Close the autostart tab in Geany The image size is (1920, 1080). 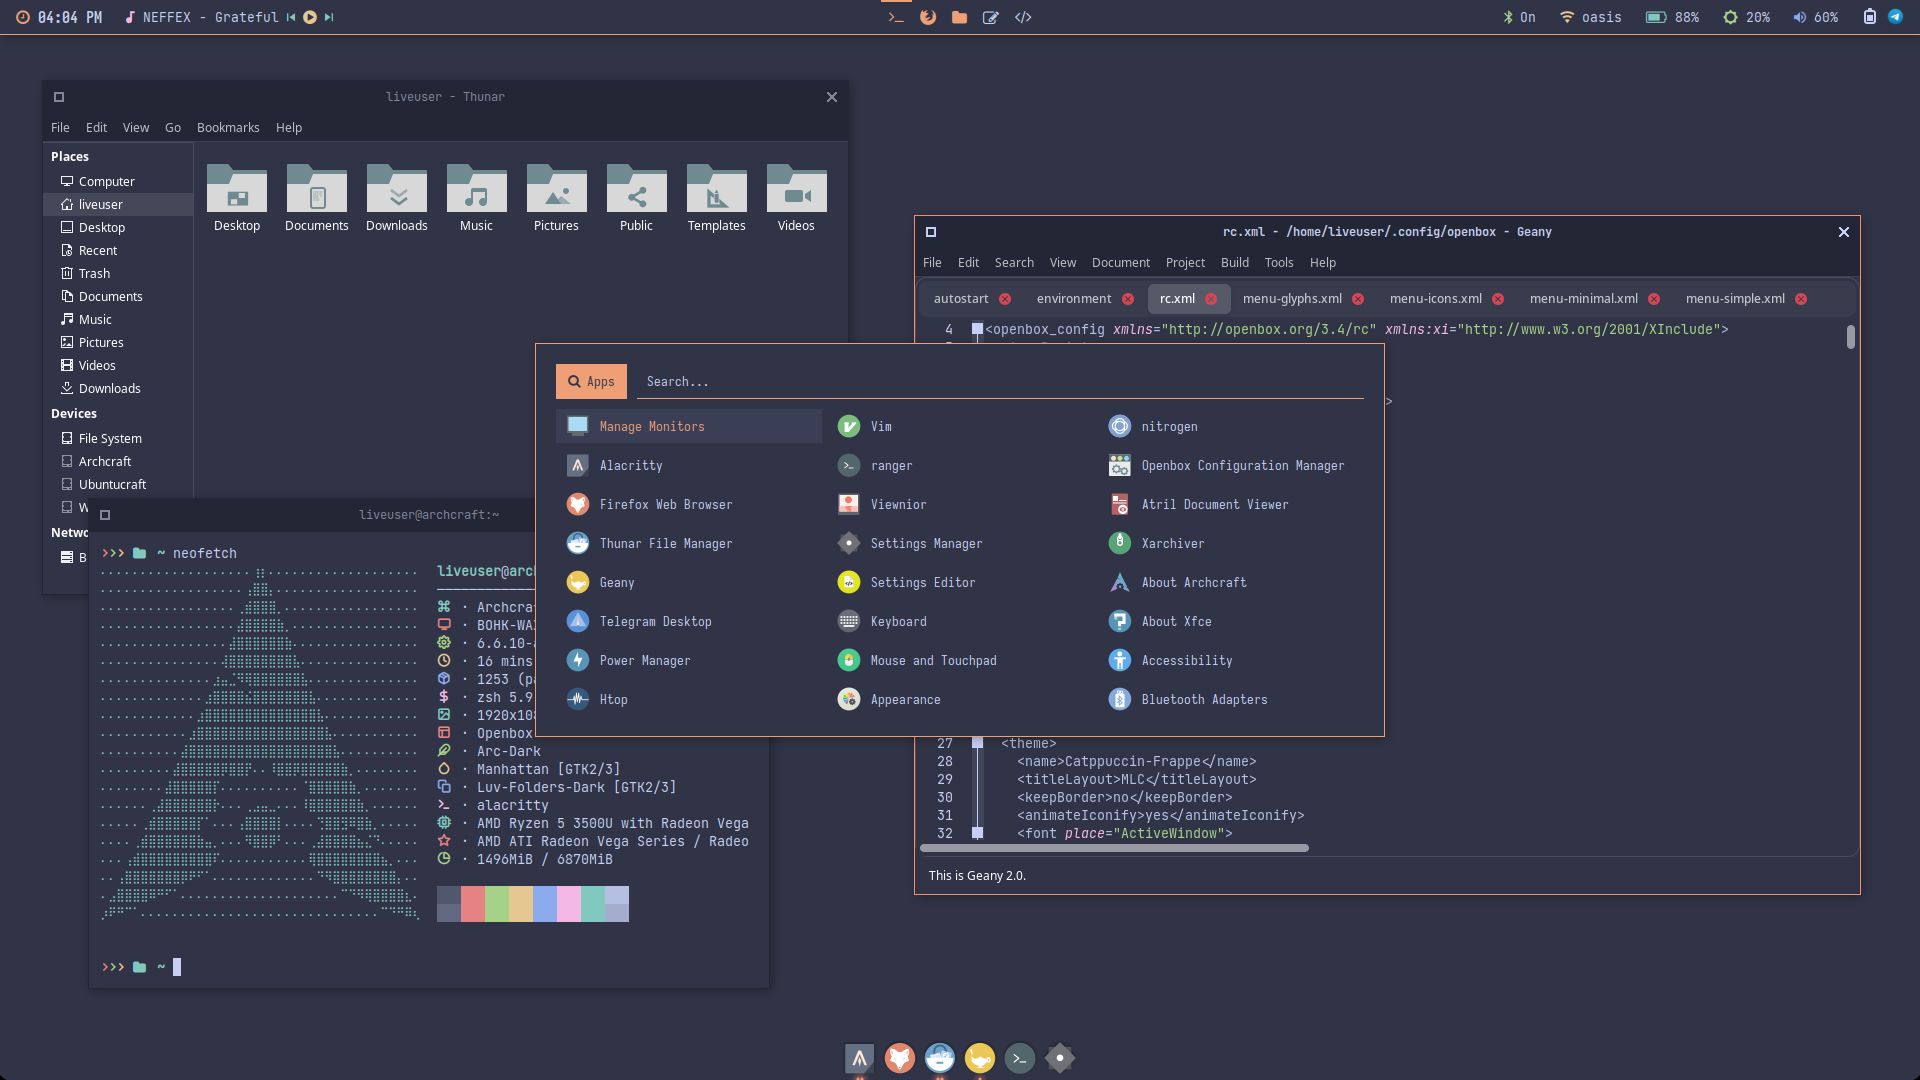pos(1005,299)
